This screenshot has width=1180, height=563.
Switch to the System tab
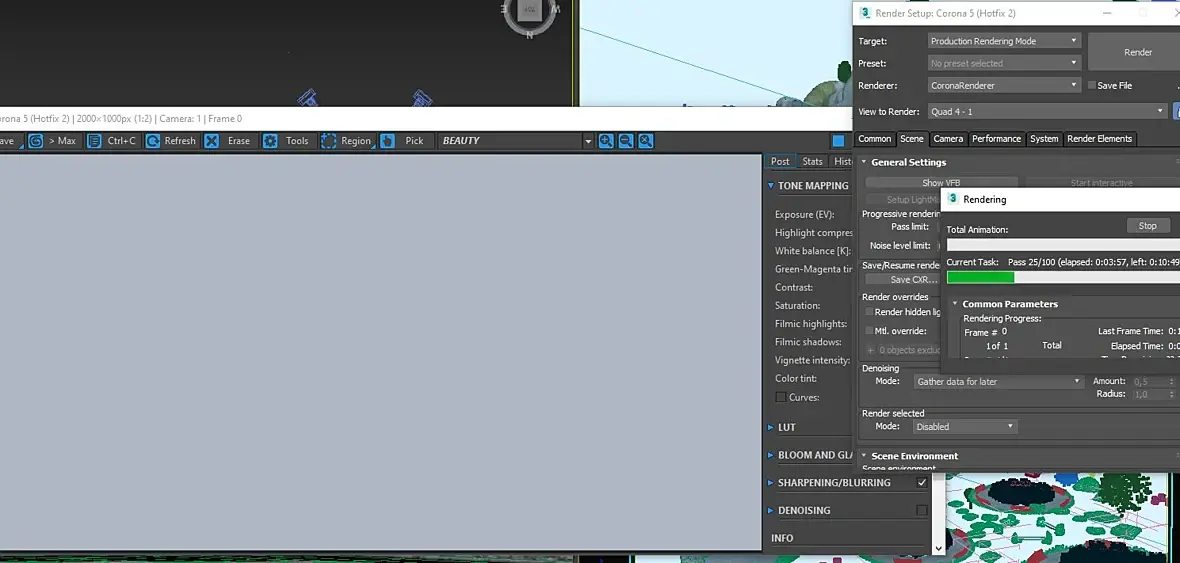(1044, 138)
